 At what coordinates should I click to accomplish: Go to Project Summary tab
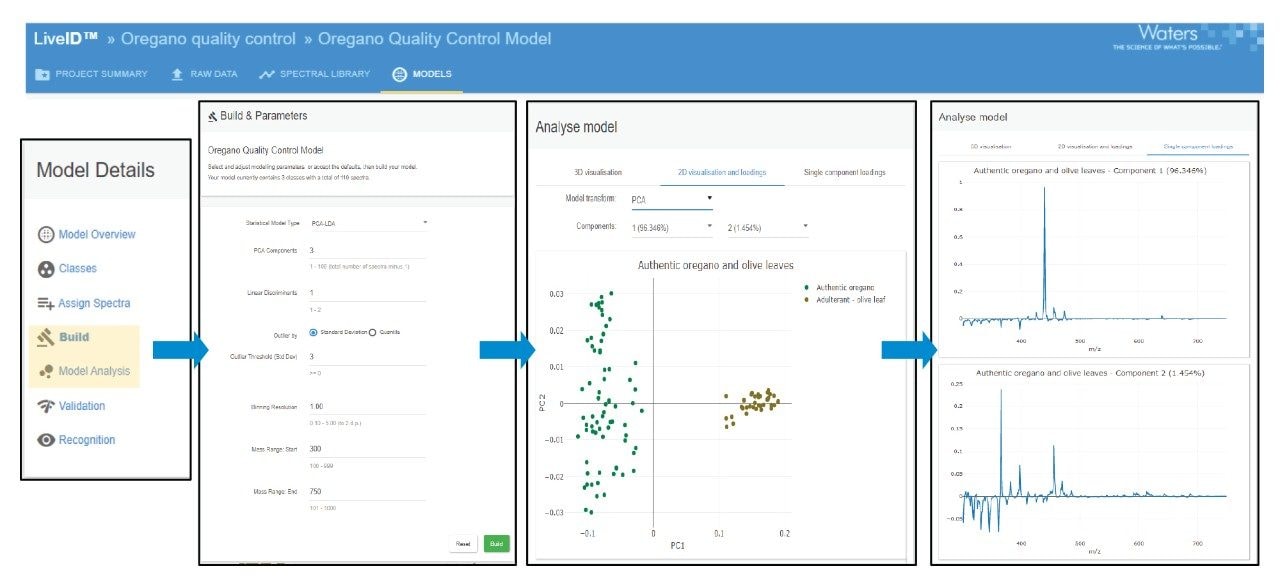[x=91, y=74]
